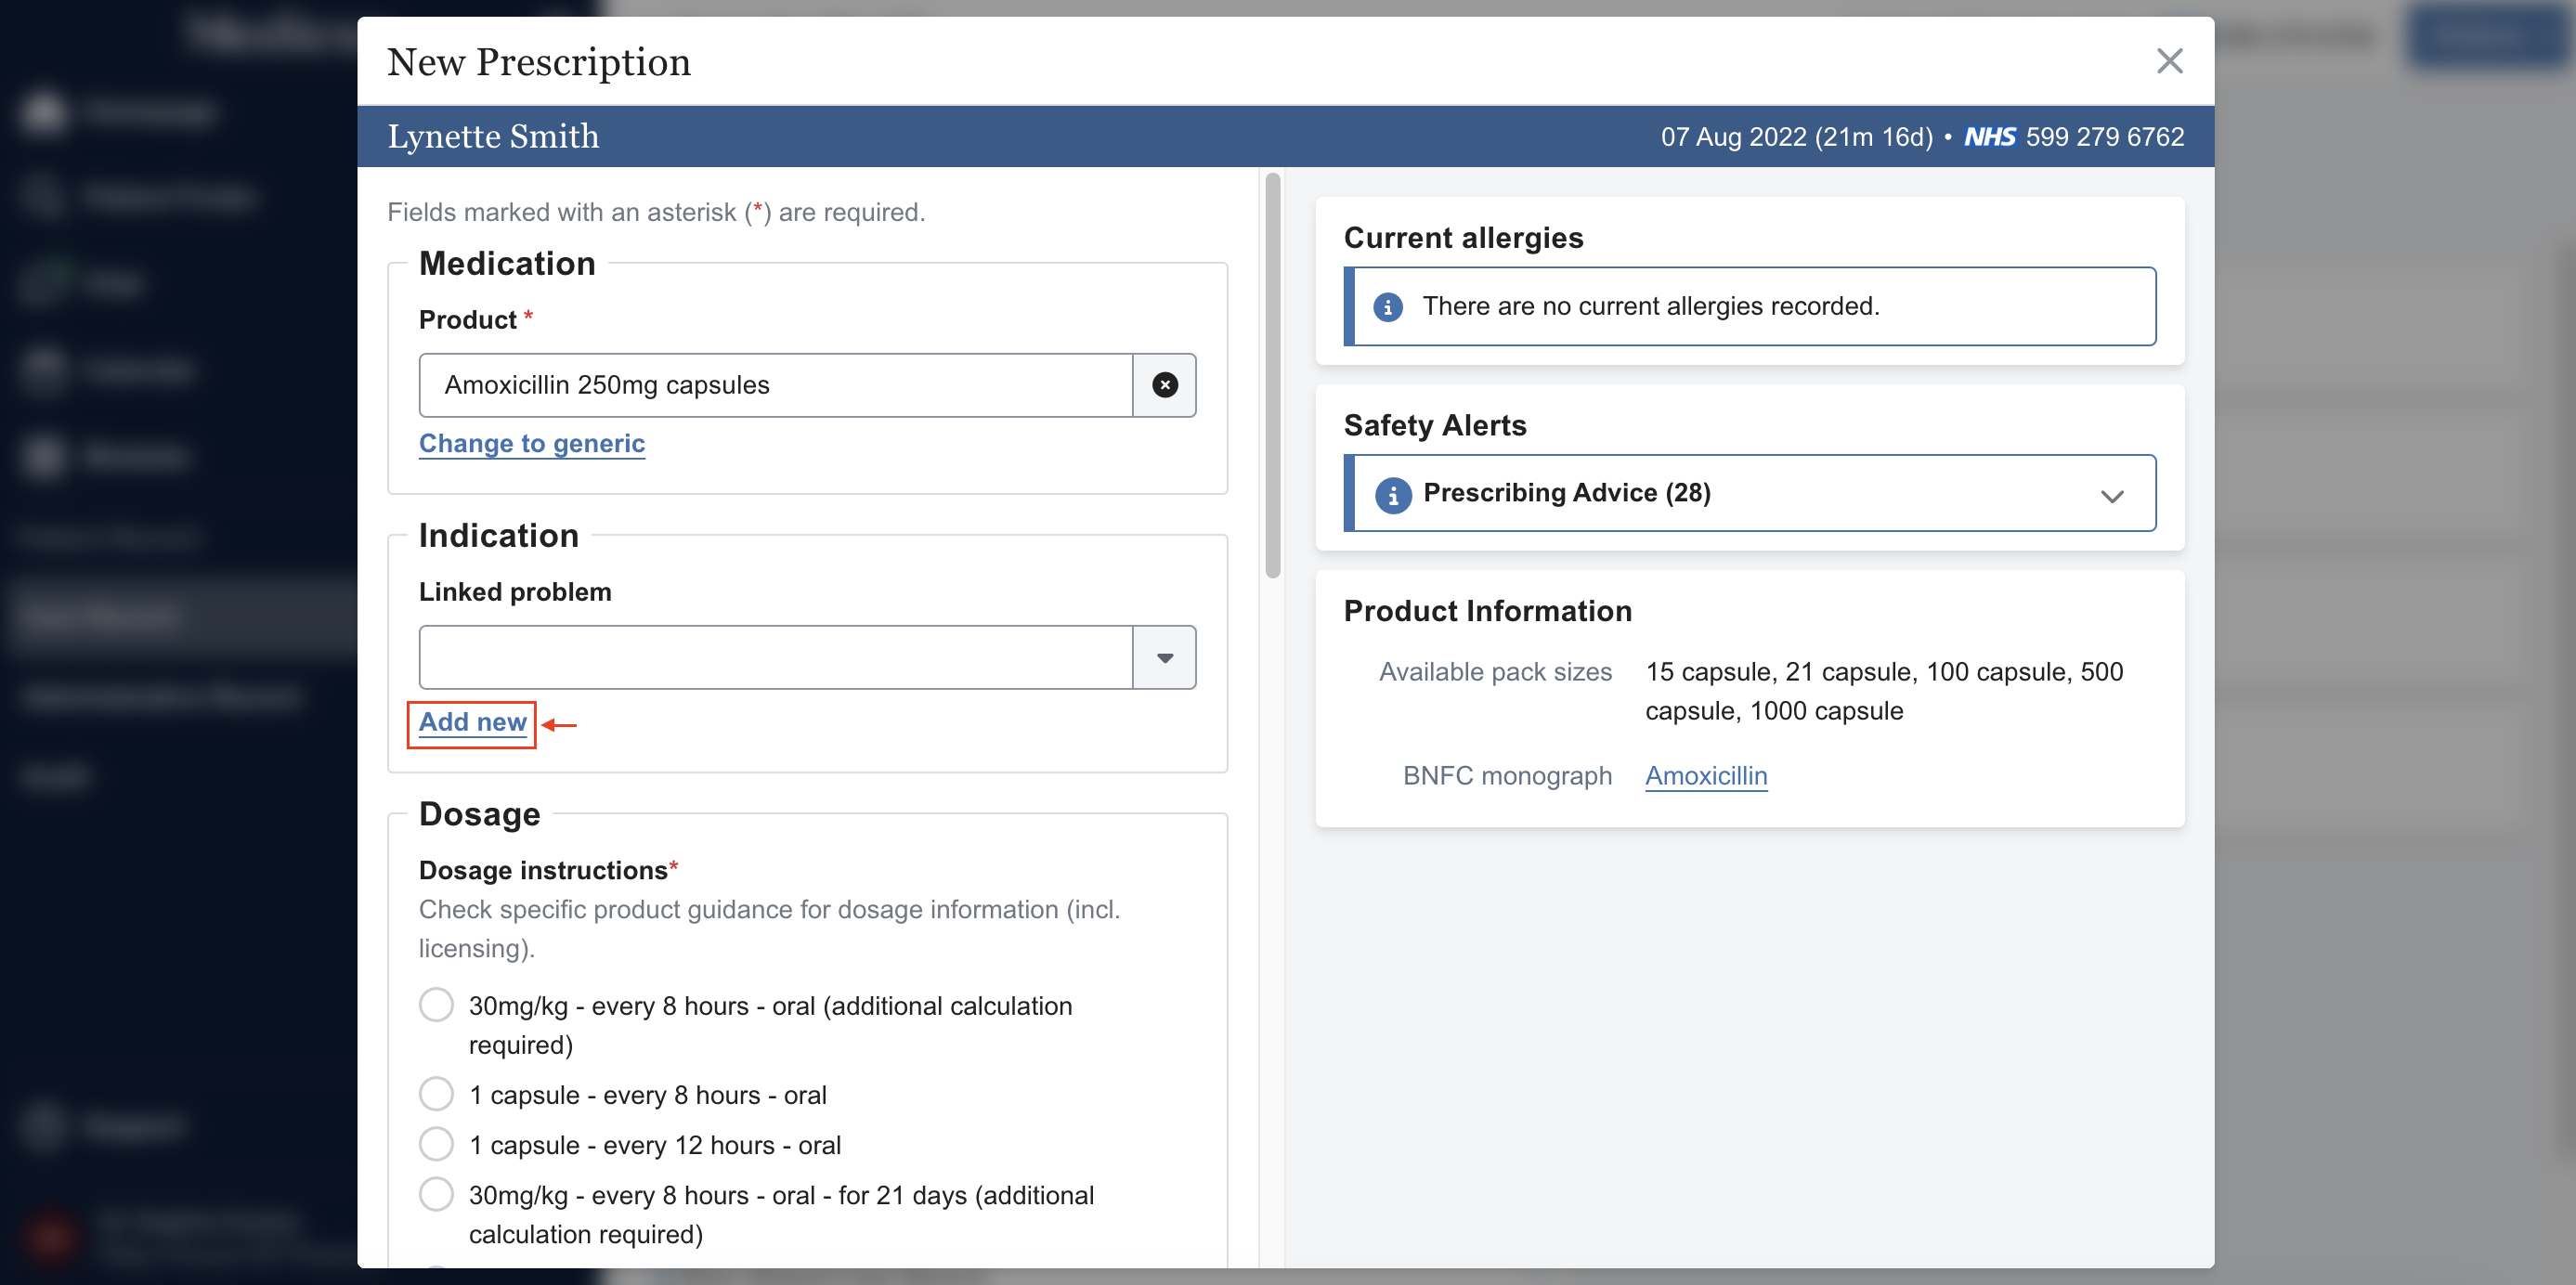Click the Linked problem input field
The width and height of the screenshot is (2576, 1285).
tap(775, 657)
